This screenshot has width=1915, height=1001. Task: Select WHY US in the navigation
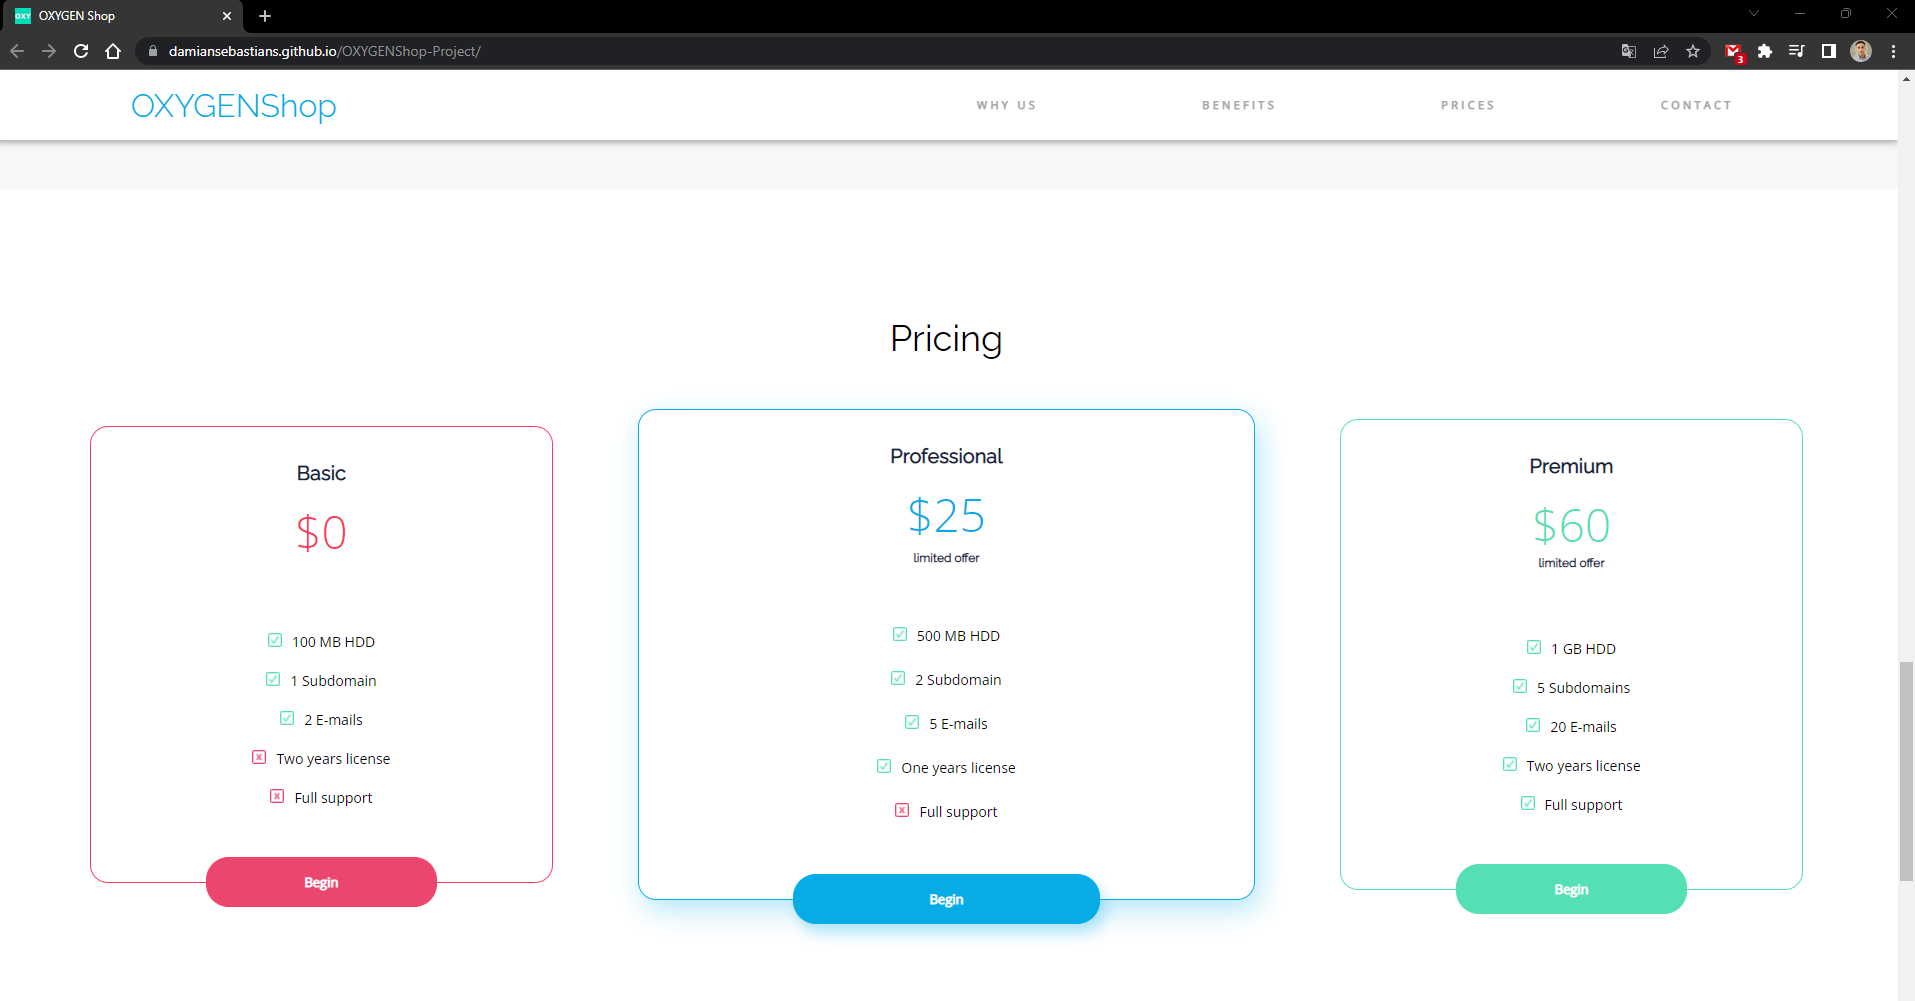(1006, 105)
